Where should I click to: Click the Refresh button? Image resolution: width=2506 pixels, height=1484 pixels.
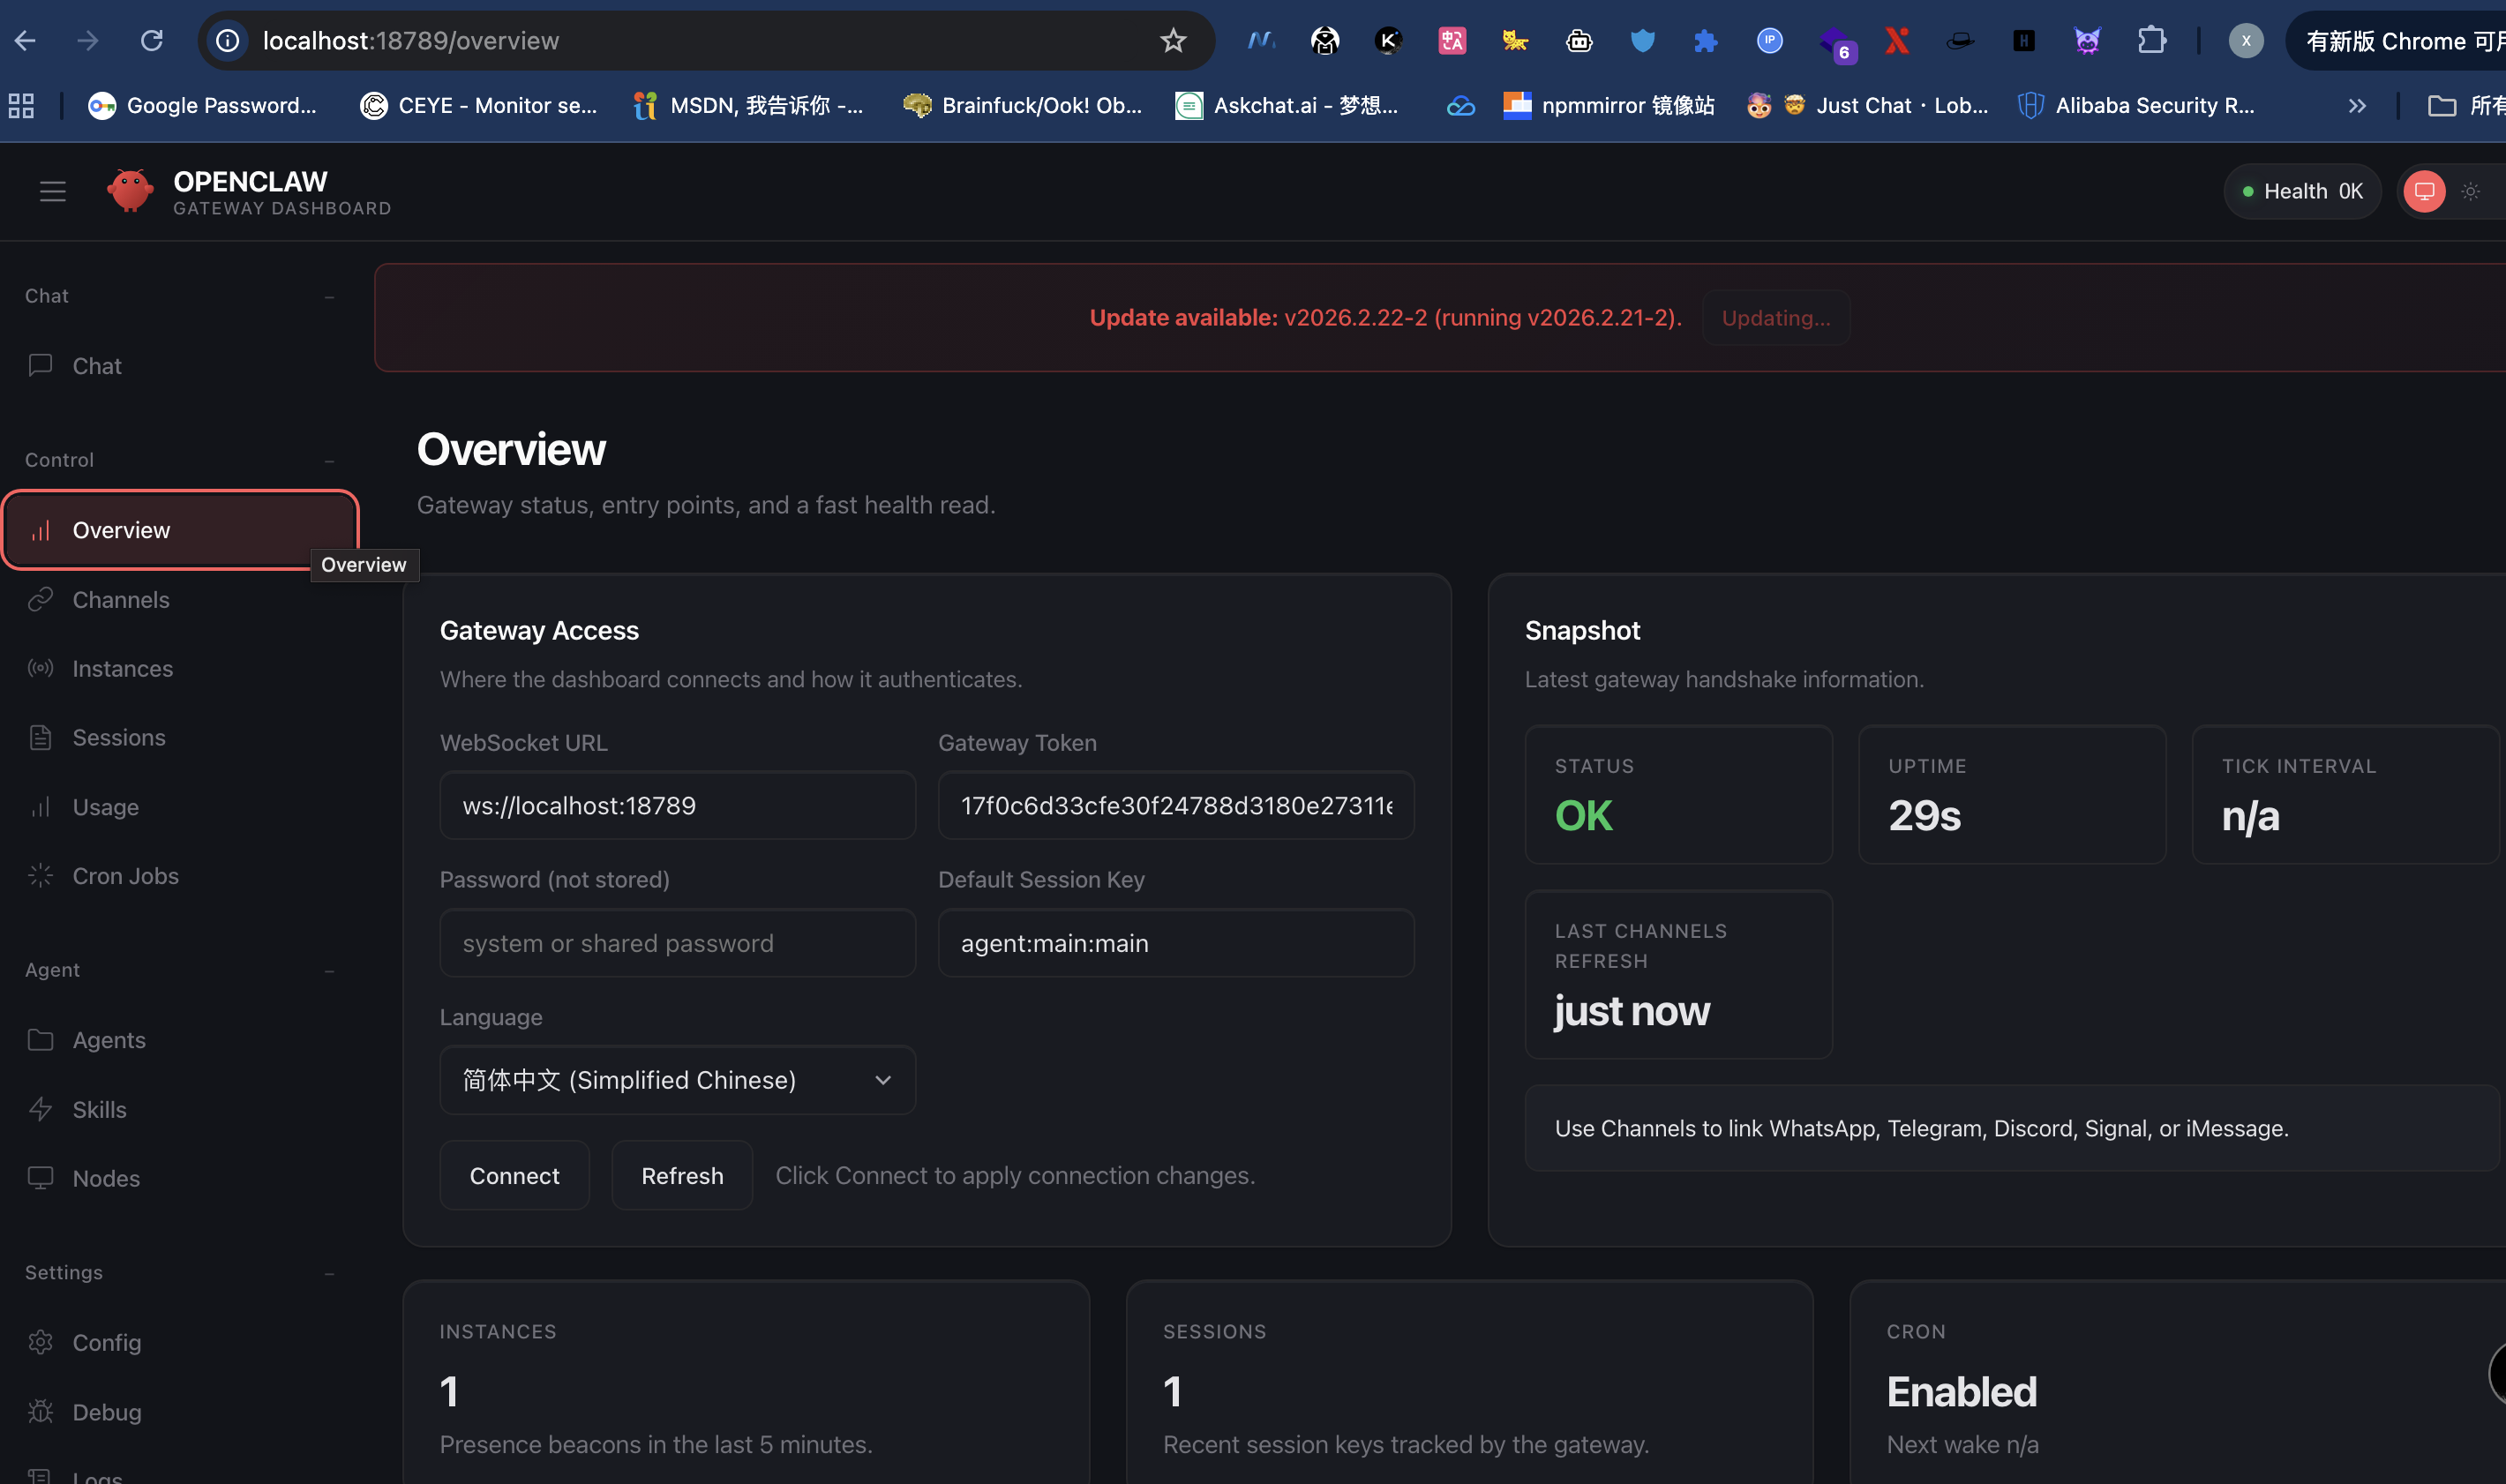(x=681, y=1175)
